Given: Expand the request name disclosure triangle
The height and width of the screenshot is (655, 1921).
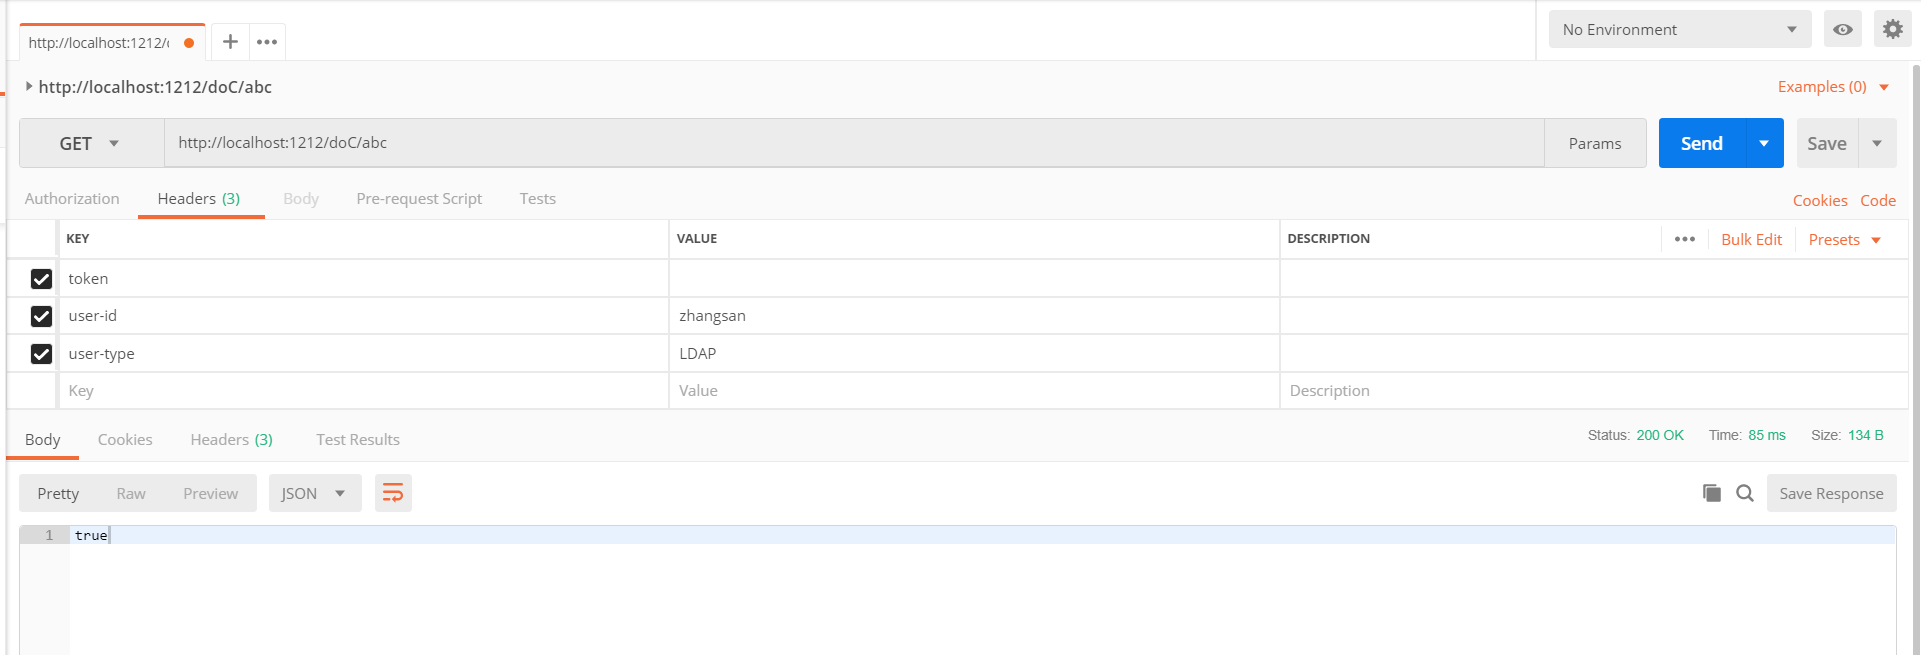Looking at the screenshot, I should 29,87.
